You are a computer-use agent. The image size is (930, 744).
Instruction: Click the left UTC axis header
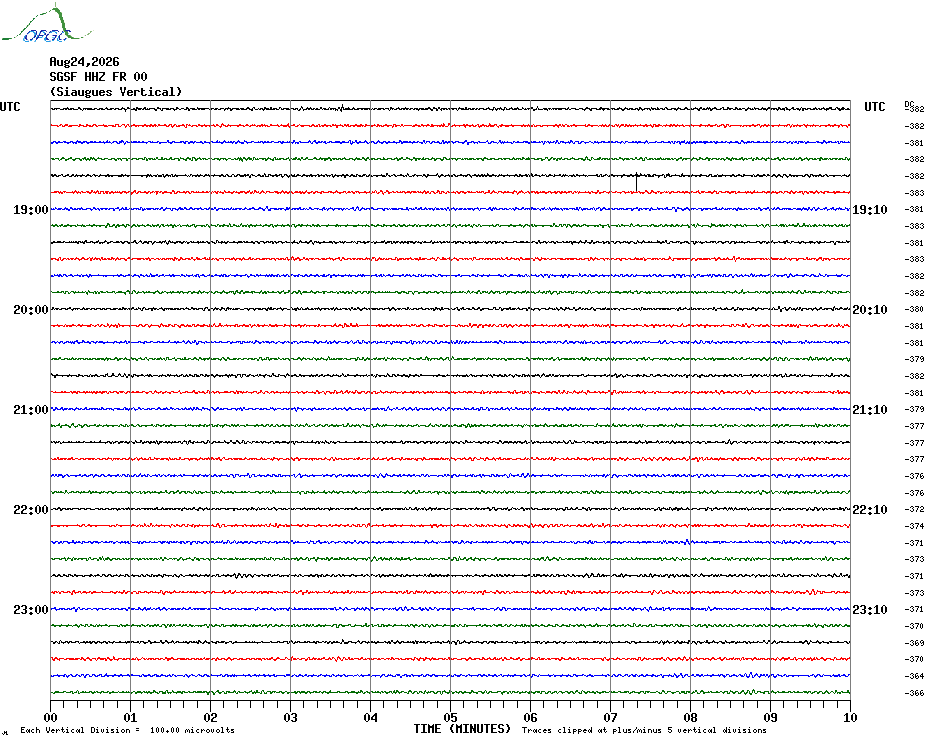tap(10, 107)
